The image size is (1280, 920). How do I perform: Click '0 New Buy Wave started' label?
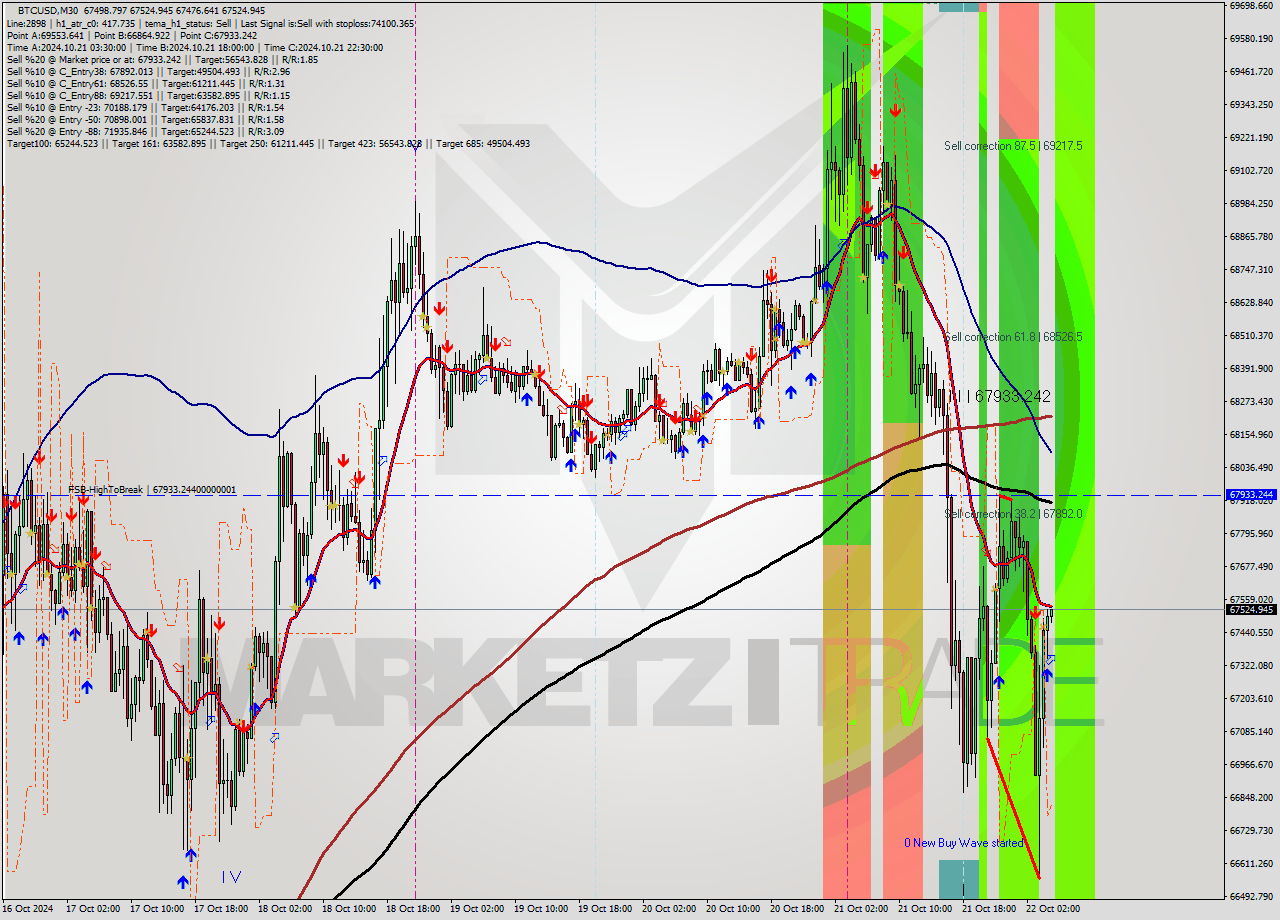(x=964, y=843)
